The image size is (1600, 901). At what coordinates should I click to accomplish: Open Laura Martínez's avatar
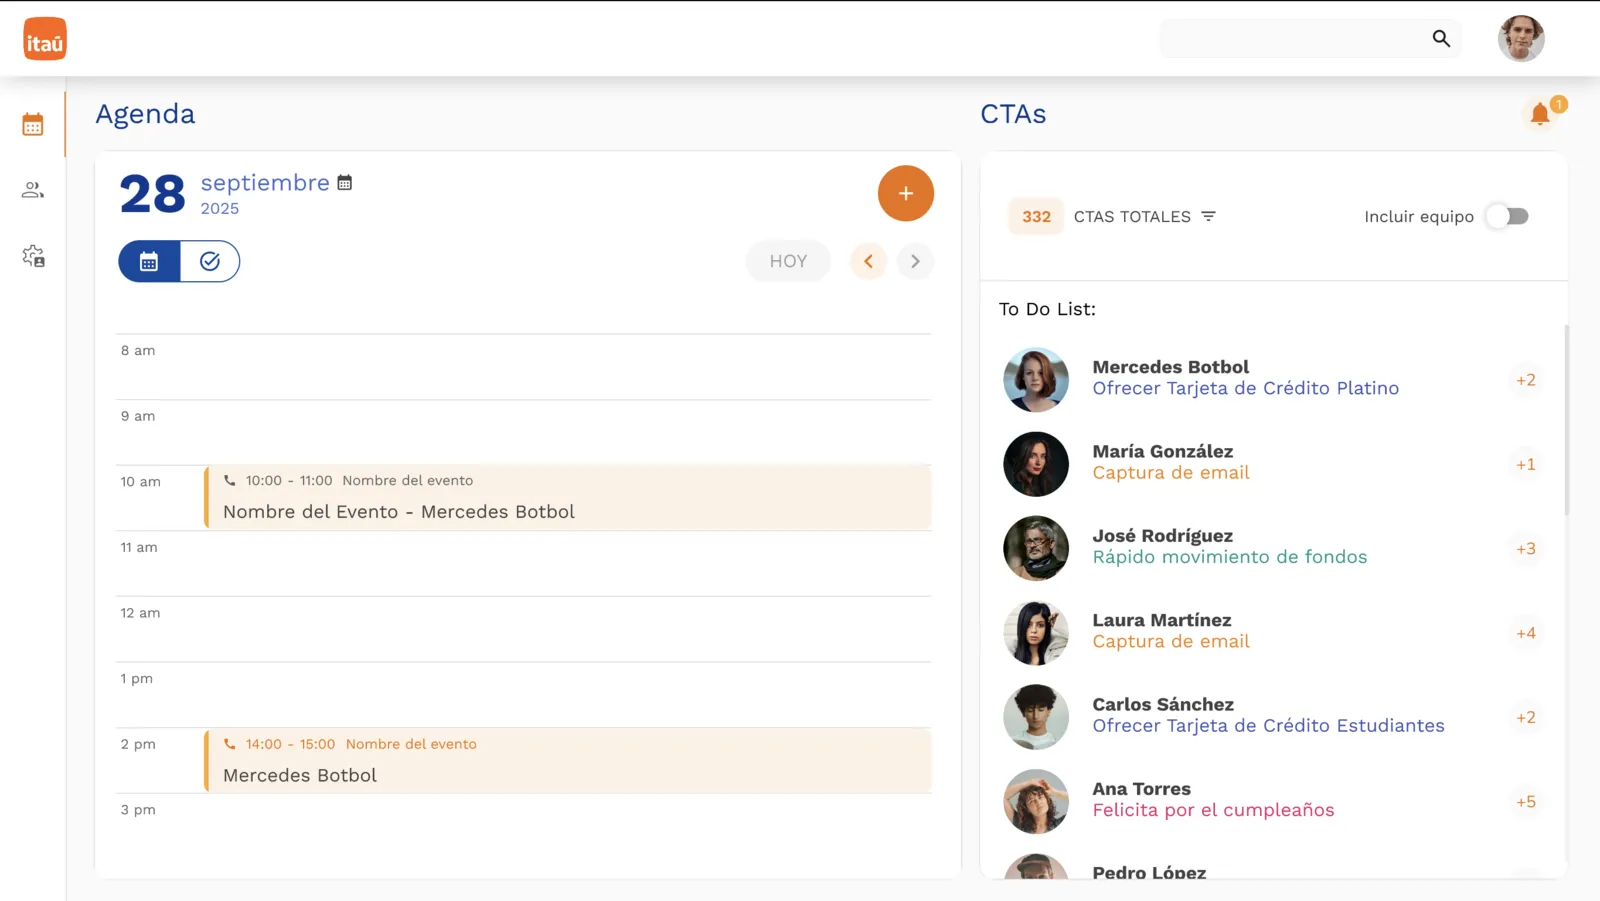(1036, 633)
